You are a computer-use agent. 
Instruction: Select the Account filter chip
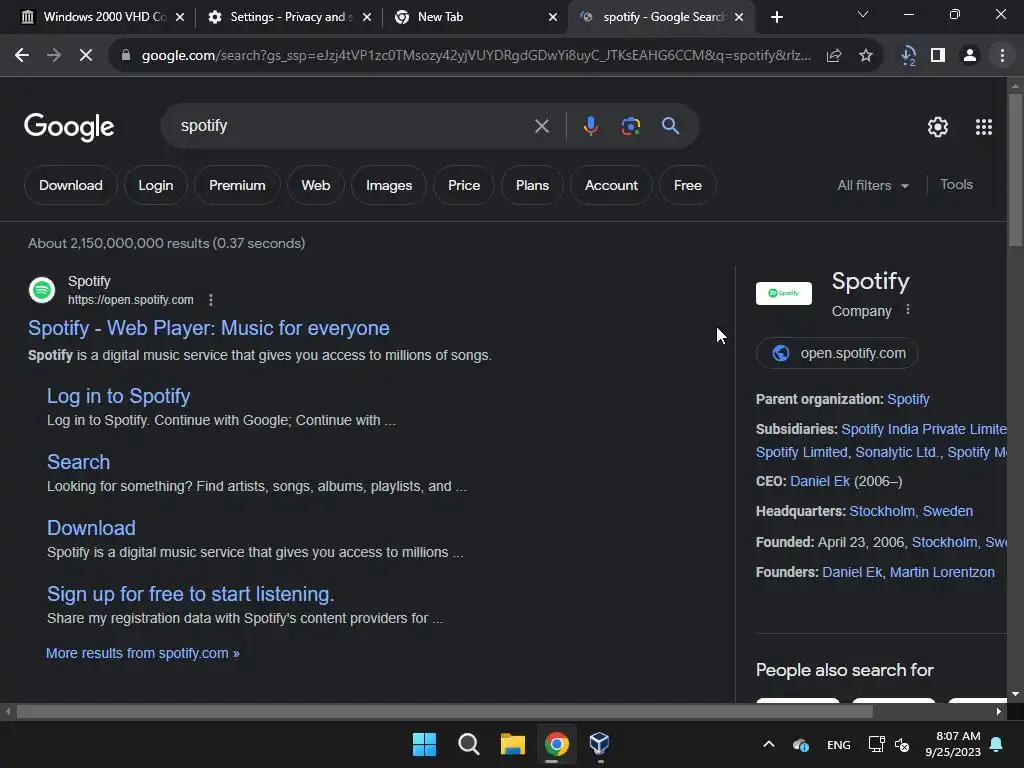pyautogui.click(x=611, y=185)
